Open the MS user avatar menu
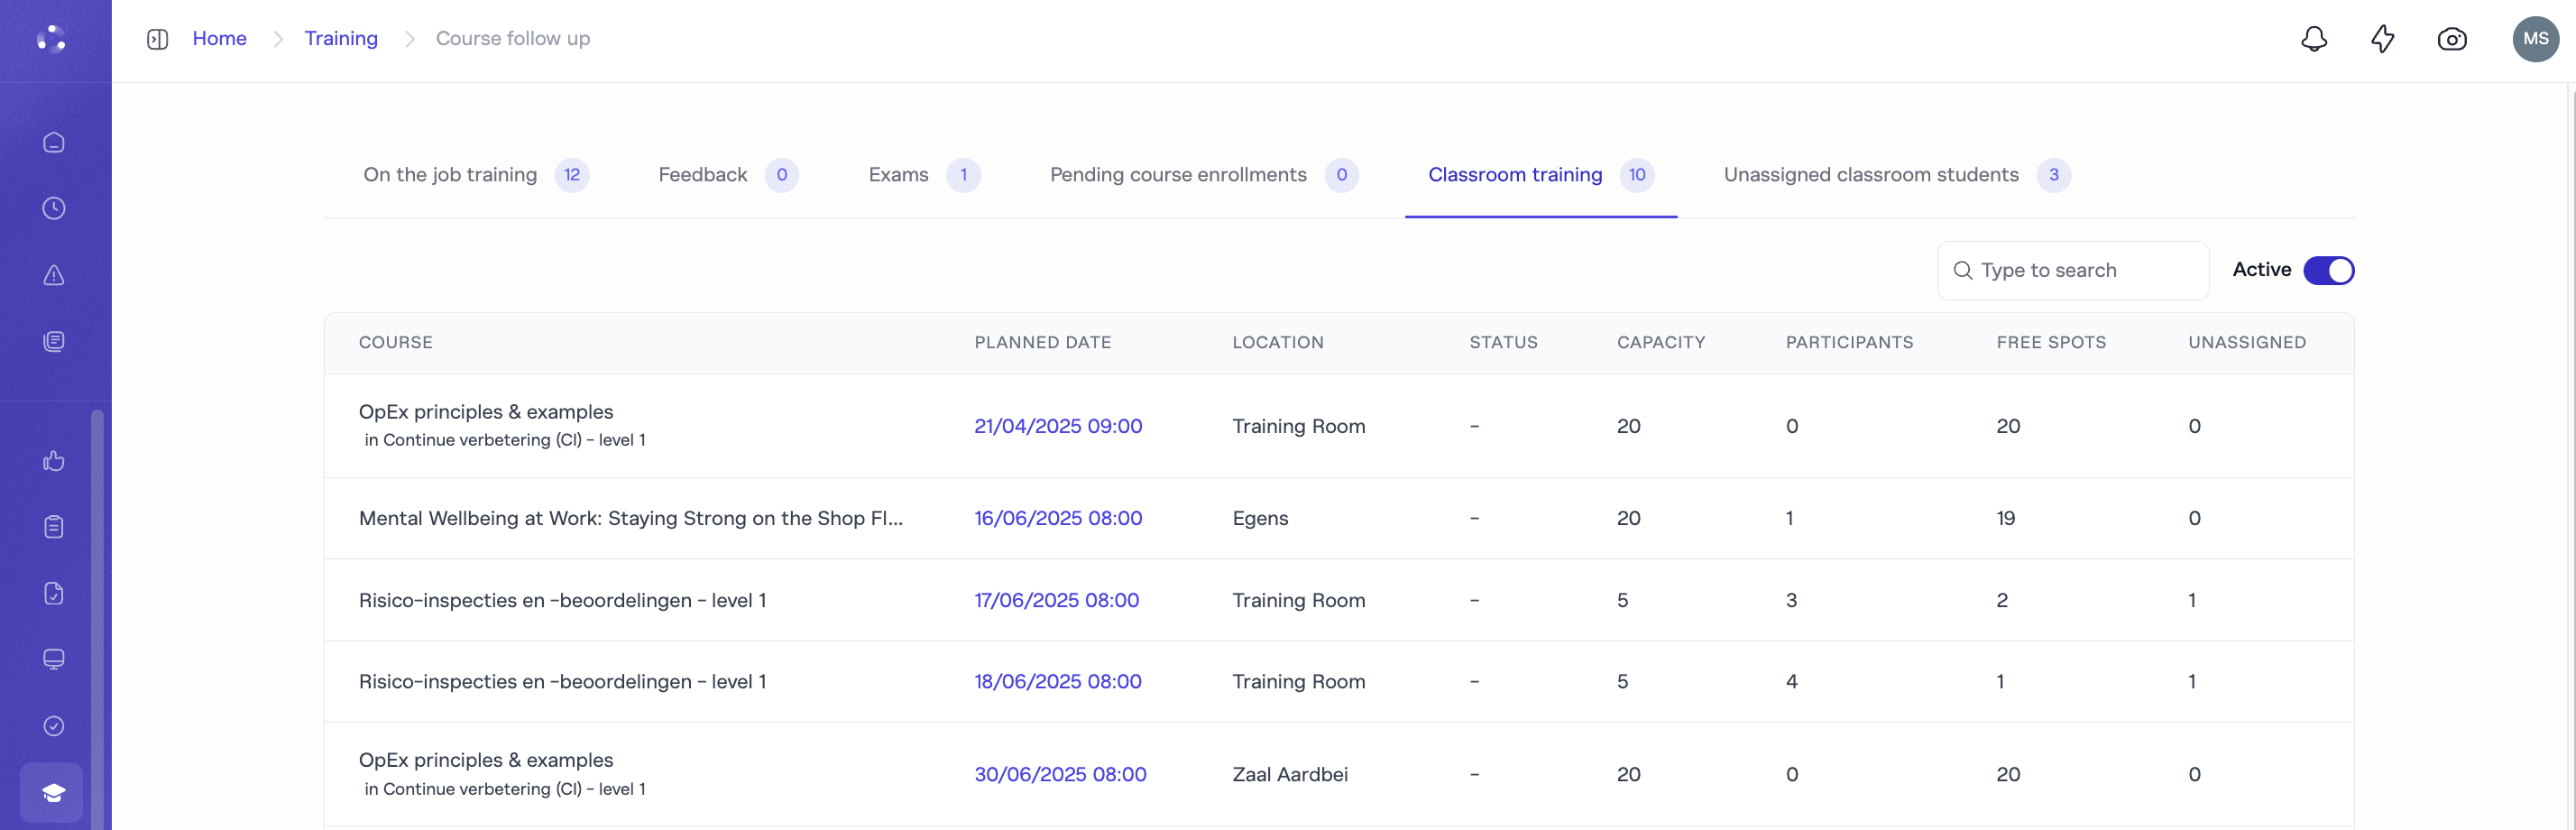2576x830 pixels. click(x=2534, y=39)
